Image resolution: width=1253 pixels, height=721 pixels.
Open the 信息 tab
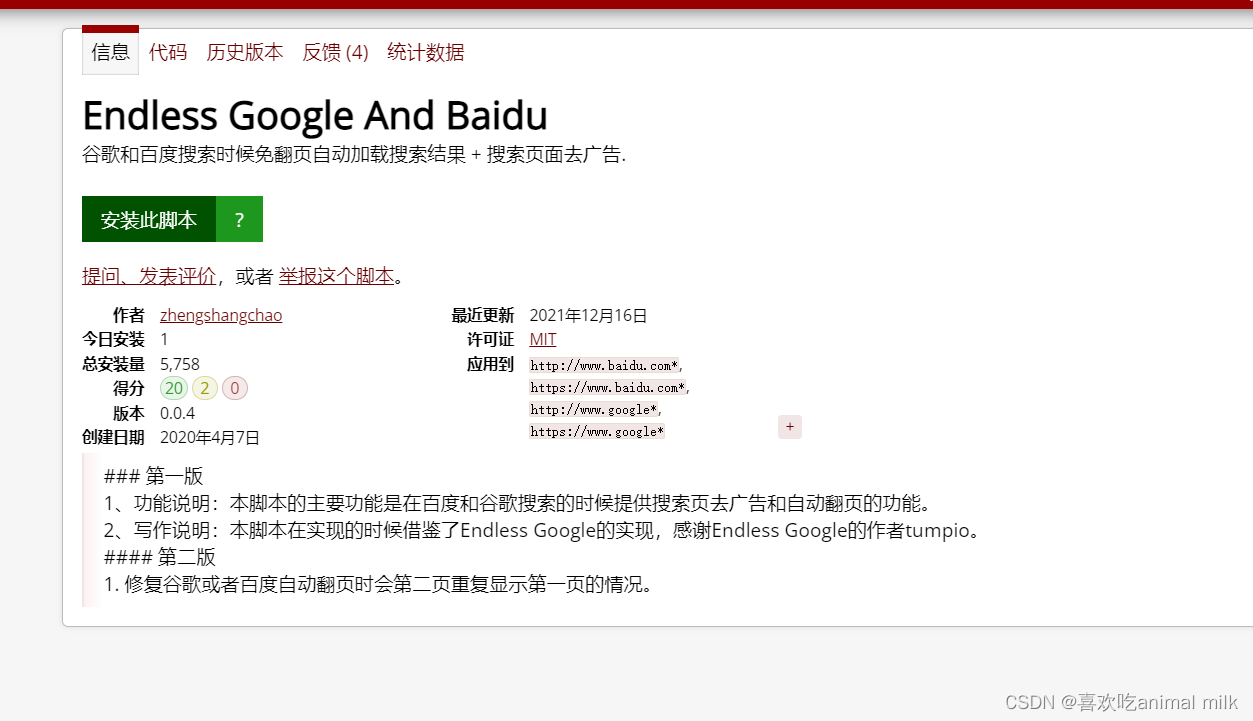(x=110, y=52)
